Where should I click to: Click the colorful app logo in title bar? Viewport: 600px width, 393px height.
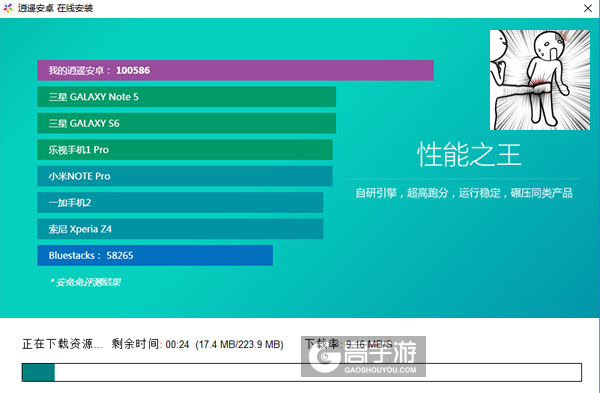coord(8,8)
